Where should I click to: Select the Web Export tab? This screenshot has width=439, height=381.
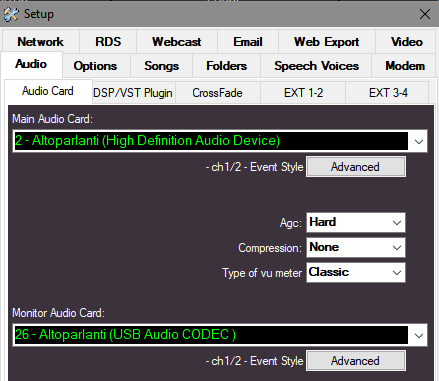point(327,42)
